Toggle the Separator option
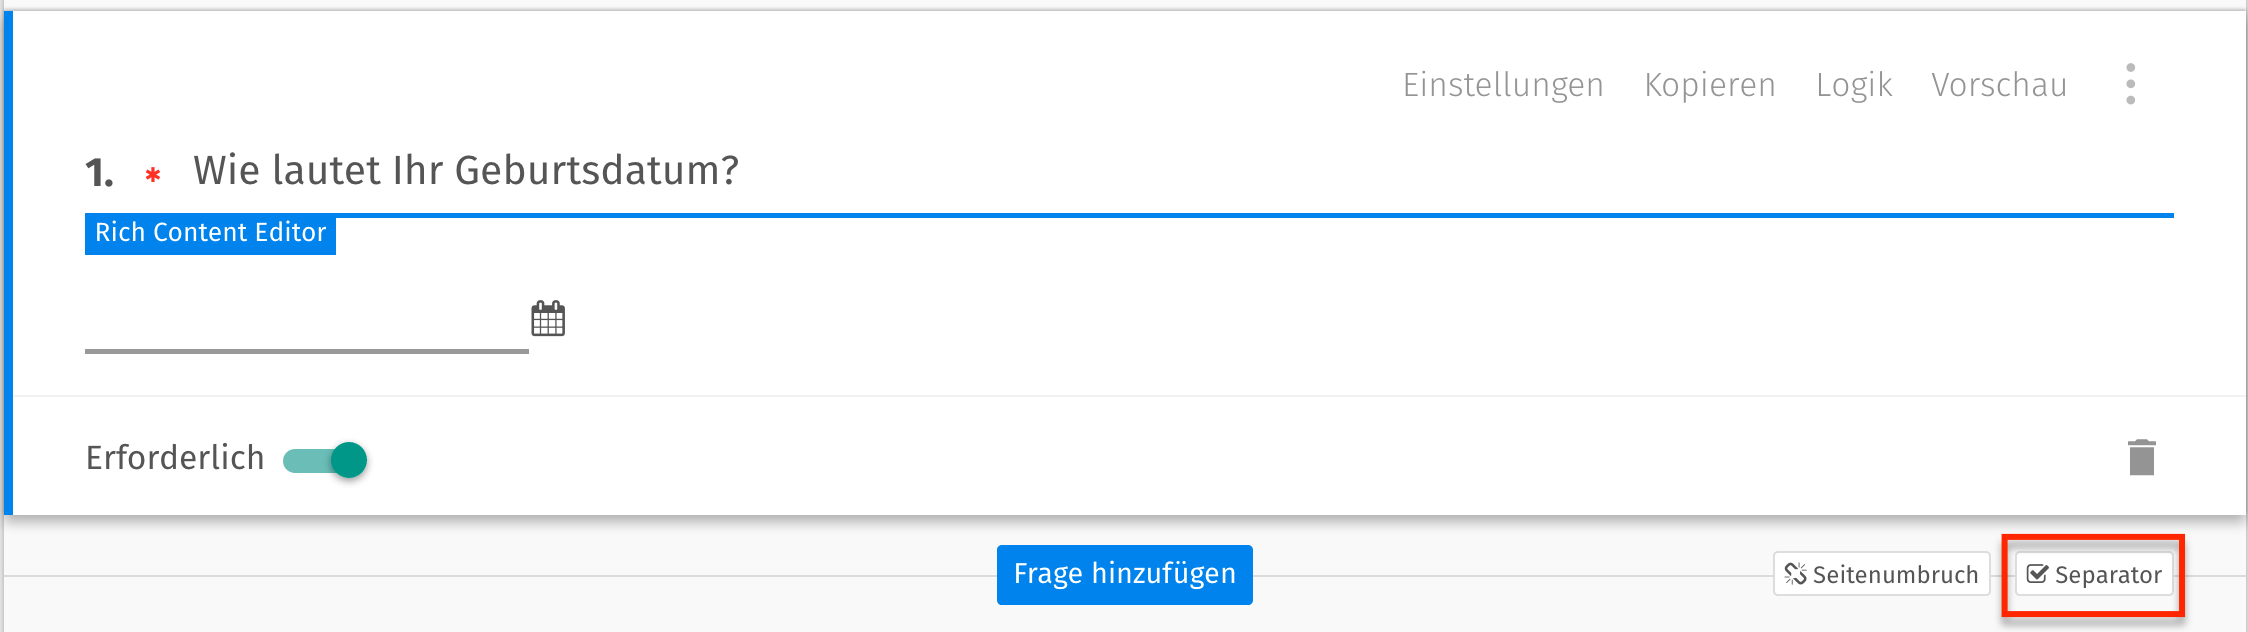The width and height of the screenshot is (2248, 632). click(x=2092, y=574)
